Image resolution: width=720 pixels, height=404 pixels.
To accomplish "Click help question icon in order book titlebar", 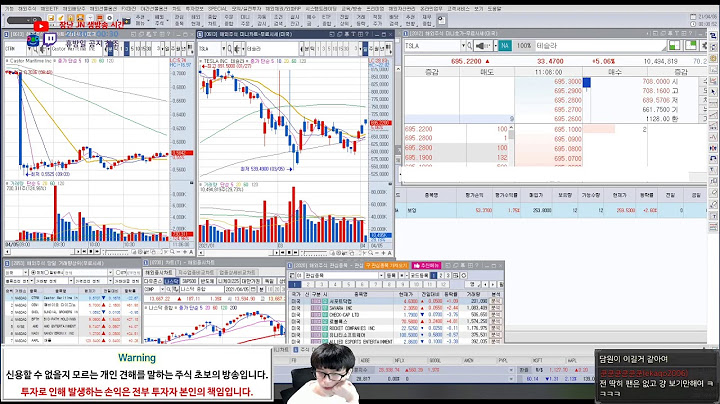I will tap(691, 34).
